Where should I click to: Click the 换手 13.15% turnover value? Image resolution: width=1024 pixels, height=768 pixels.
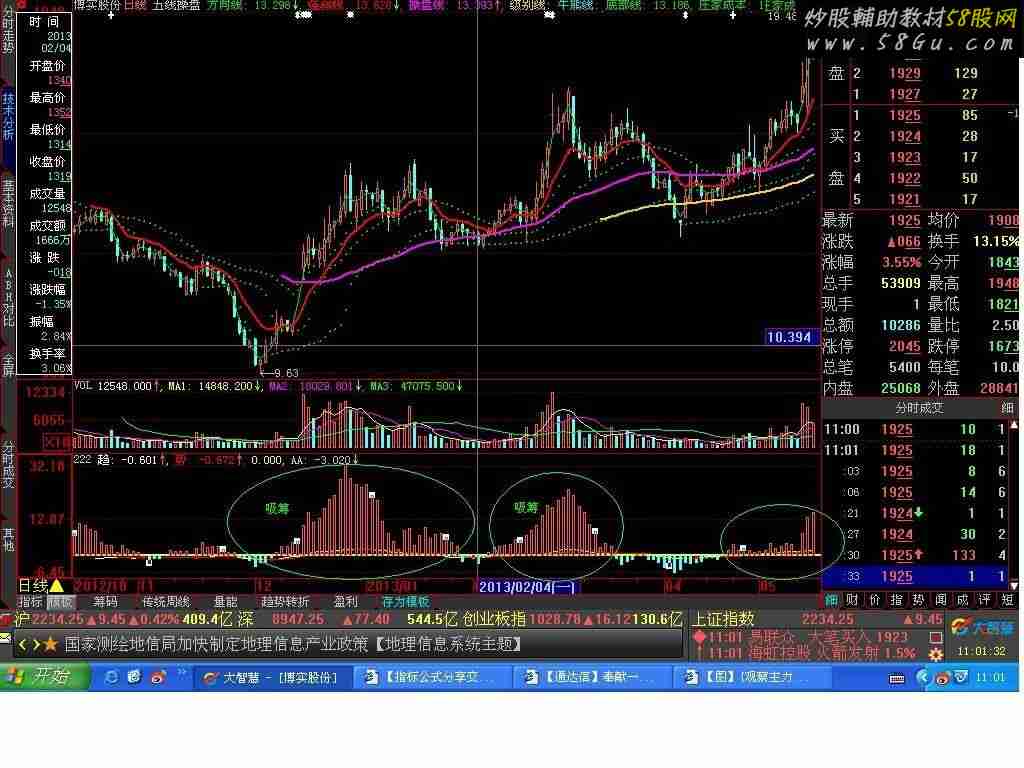(995, 241)
